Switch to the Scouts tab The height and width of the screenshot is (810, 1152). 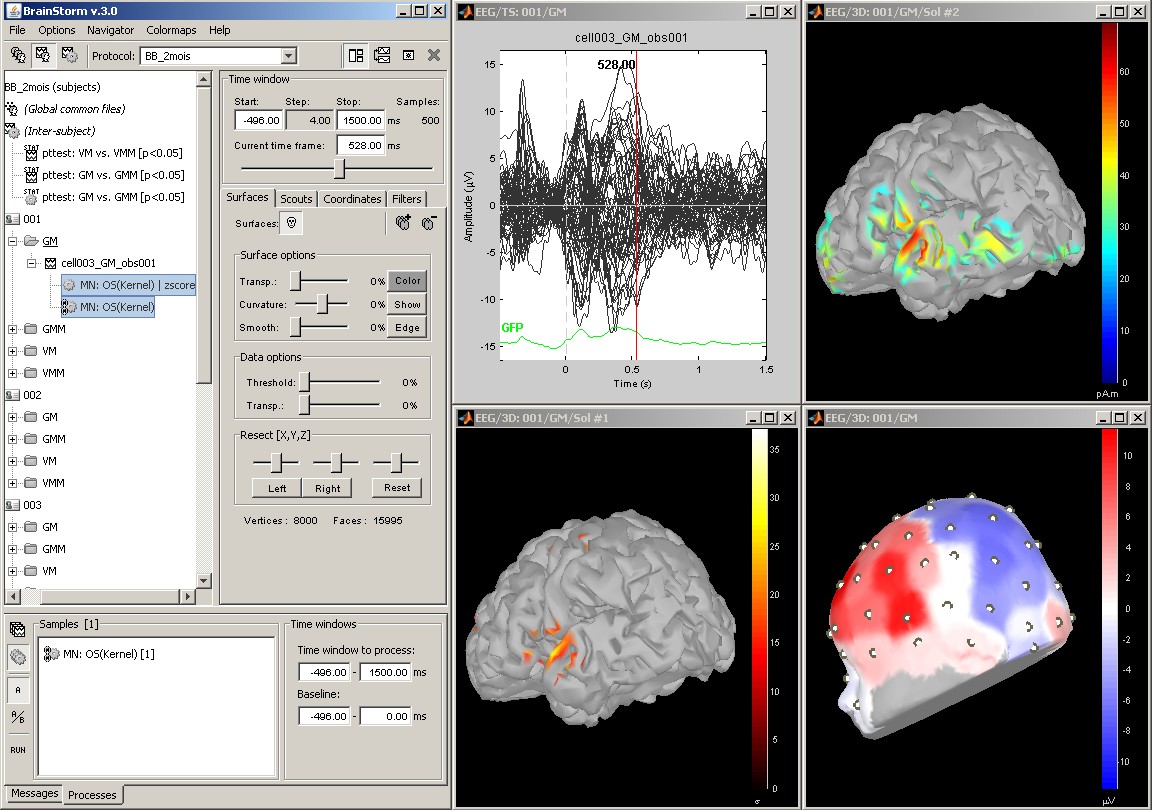pos(296,199)
